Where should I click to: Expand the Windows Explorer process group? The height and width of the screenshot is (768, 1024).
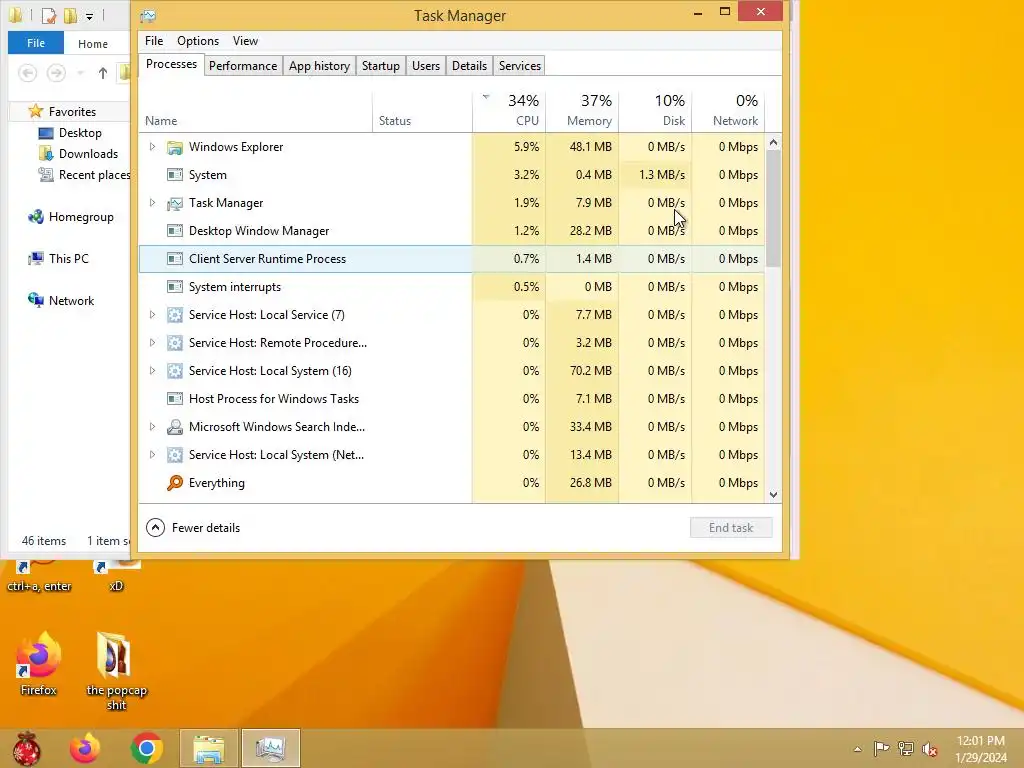click(x=152, y=147)
